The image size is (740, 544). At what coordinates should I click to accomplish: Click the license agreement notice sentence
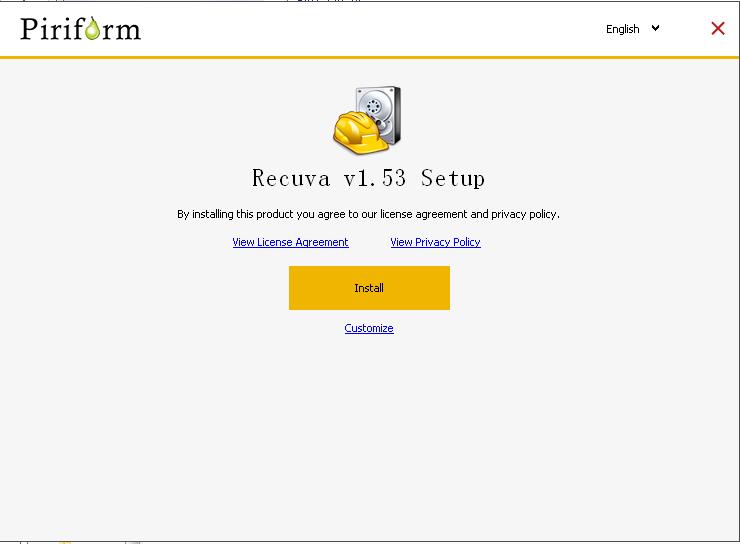pos(368,214)
